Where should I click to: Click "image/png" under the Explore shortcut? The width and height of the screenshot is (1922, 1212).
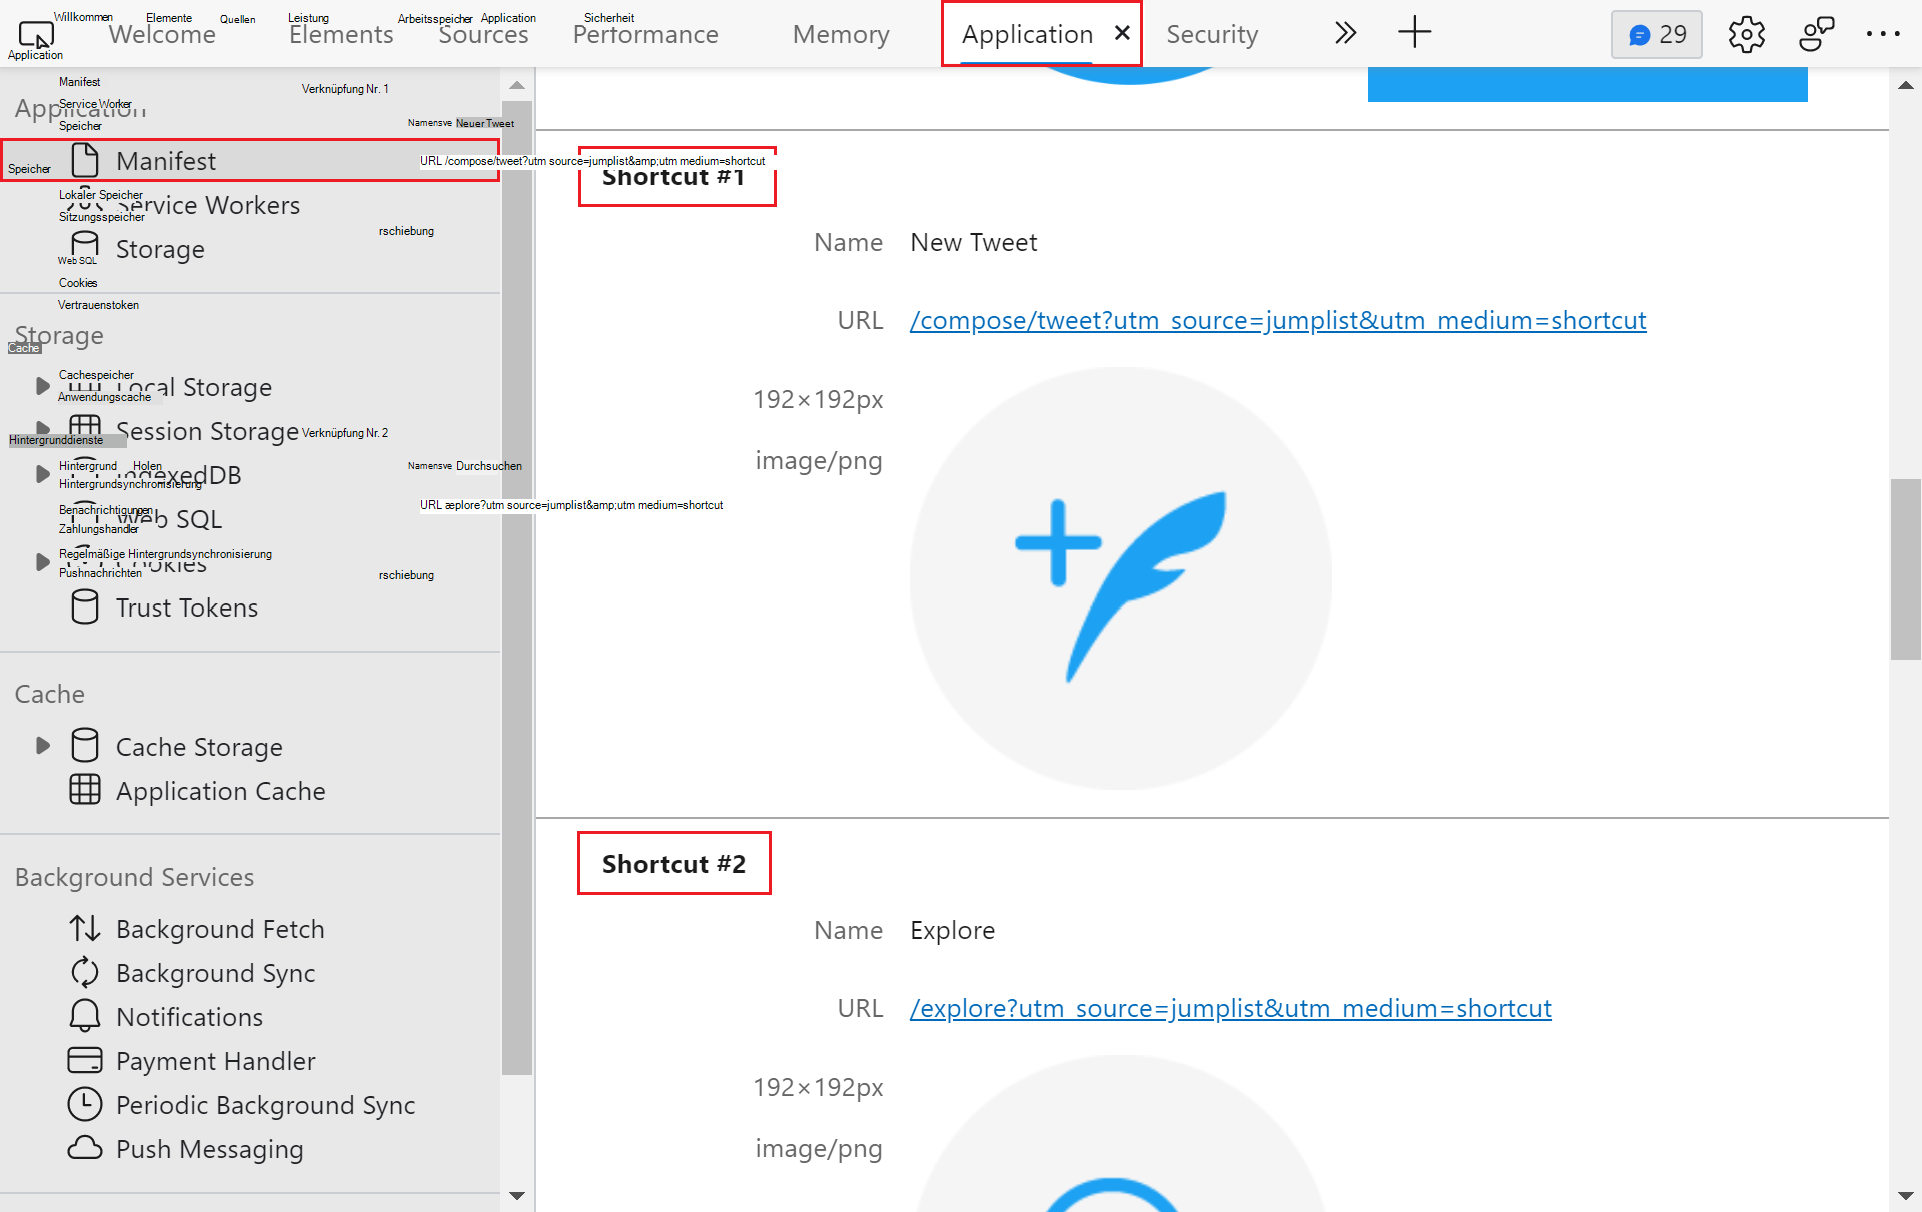[x=819, y=1148]
